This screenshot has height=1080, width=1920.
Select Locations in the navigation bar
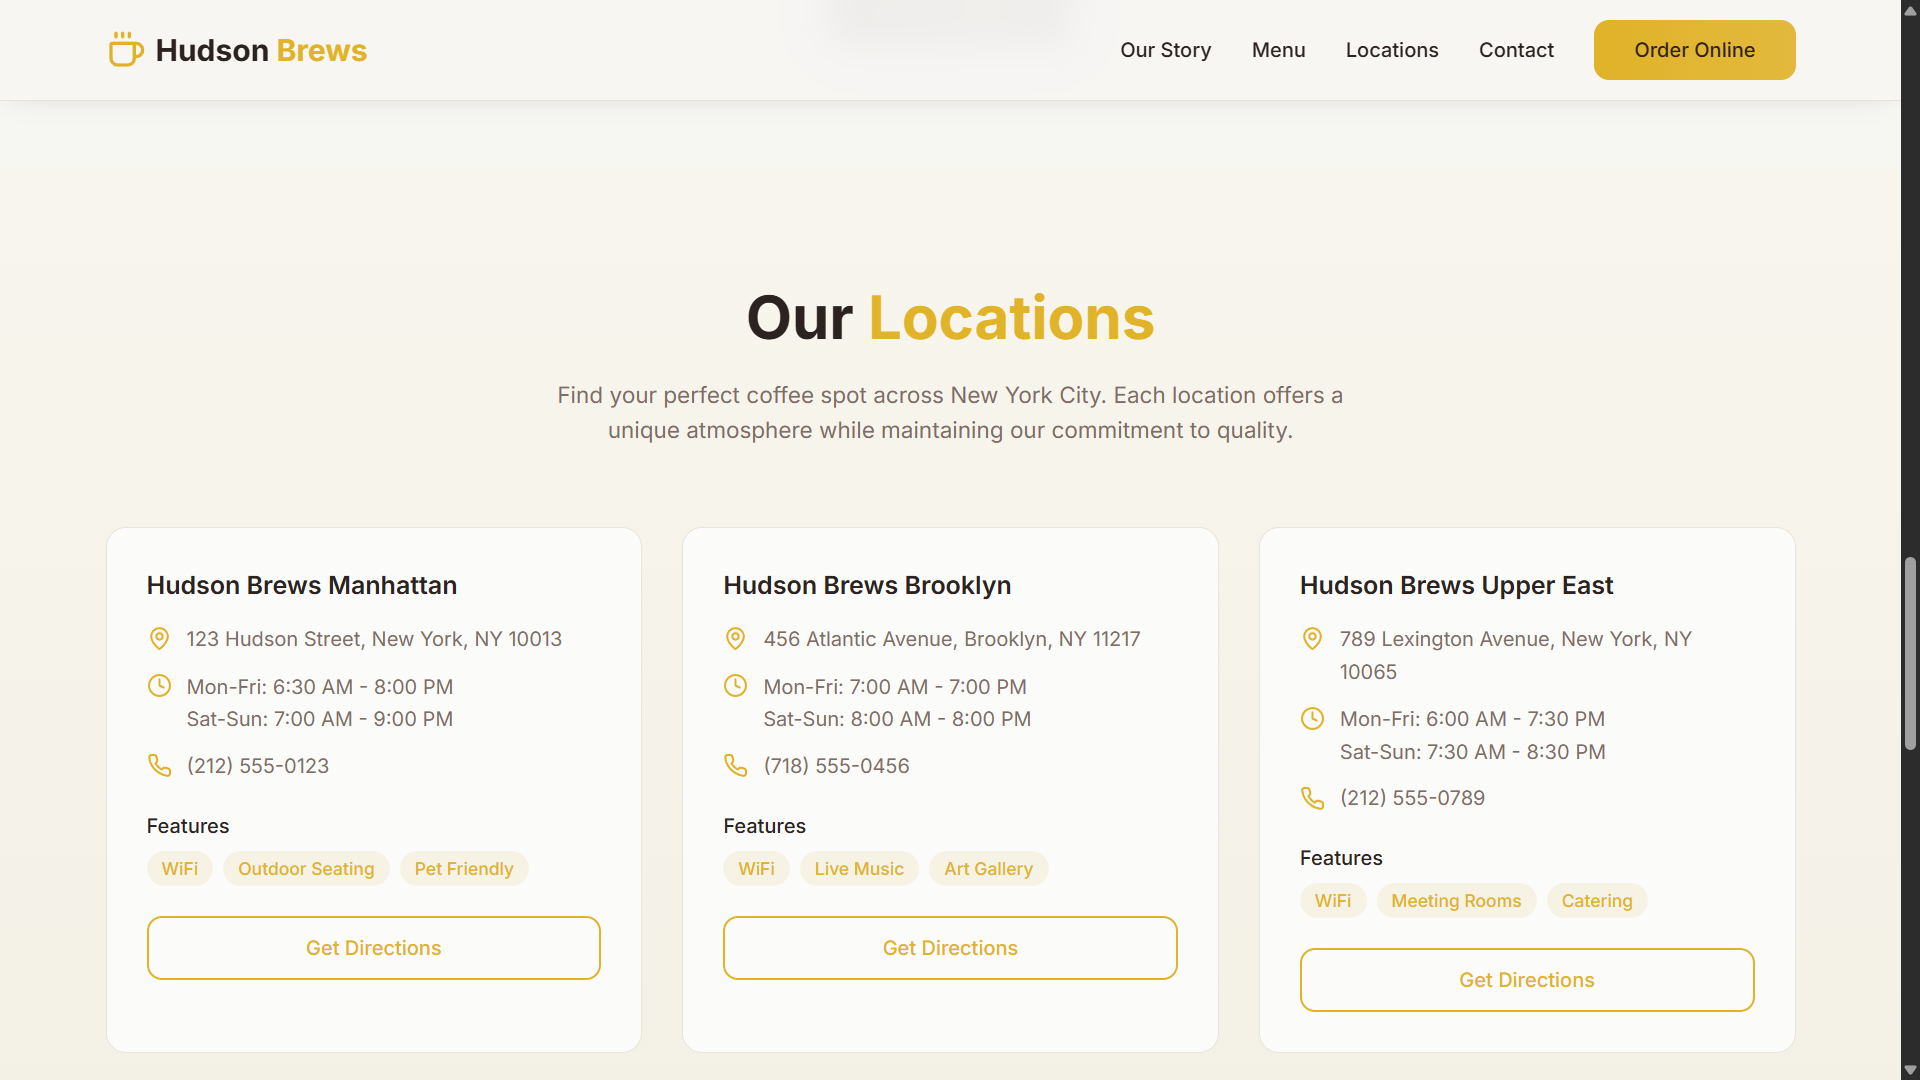[1391, 50]
